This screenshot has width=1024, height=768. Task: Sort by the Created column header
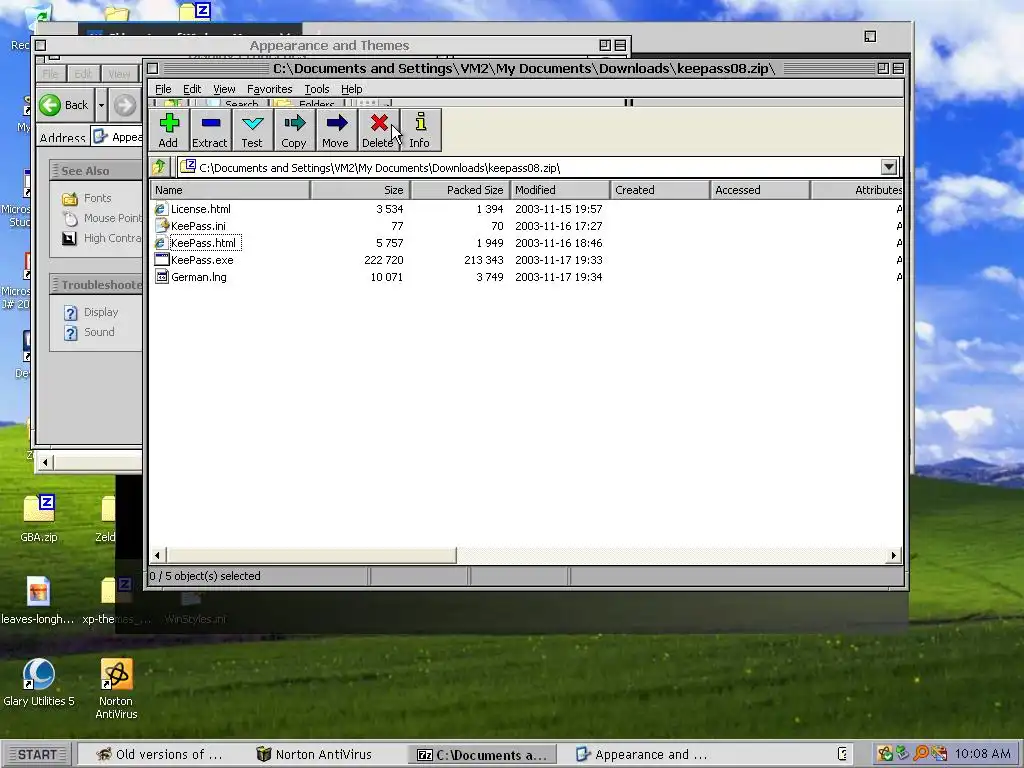(660, 190)
